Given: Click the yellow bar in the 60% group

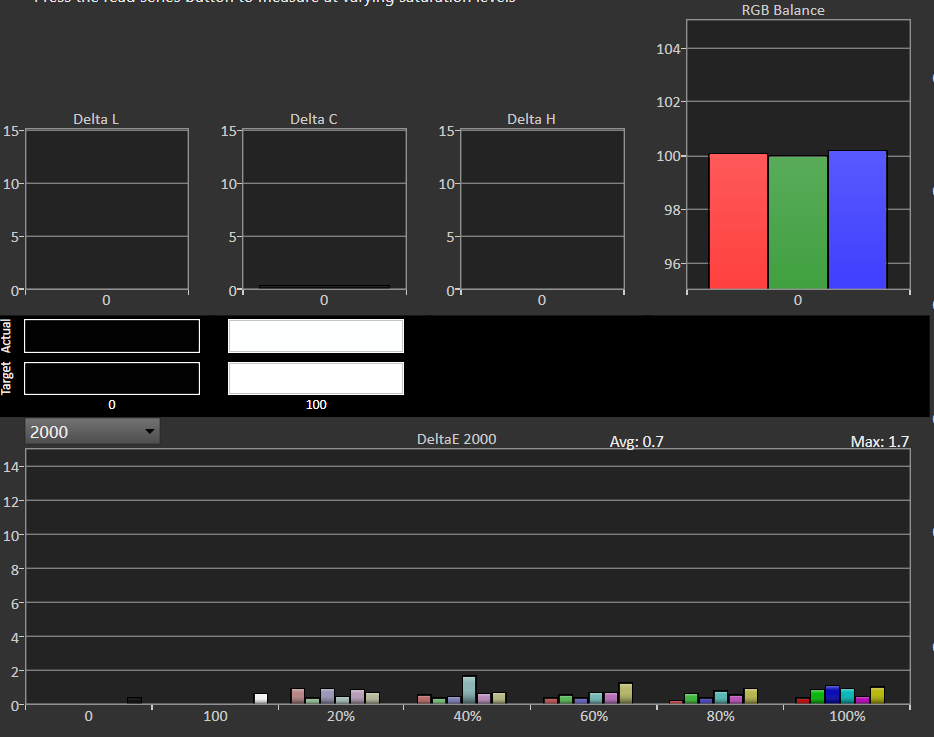Looking at the screenshot, I should 625,694.
